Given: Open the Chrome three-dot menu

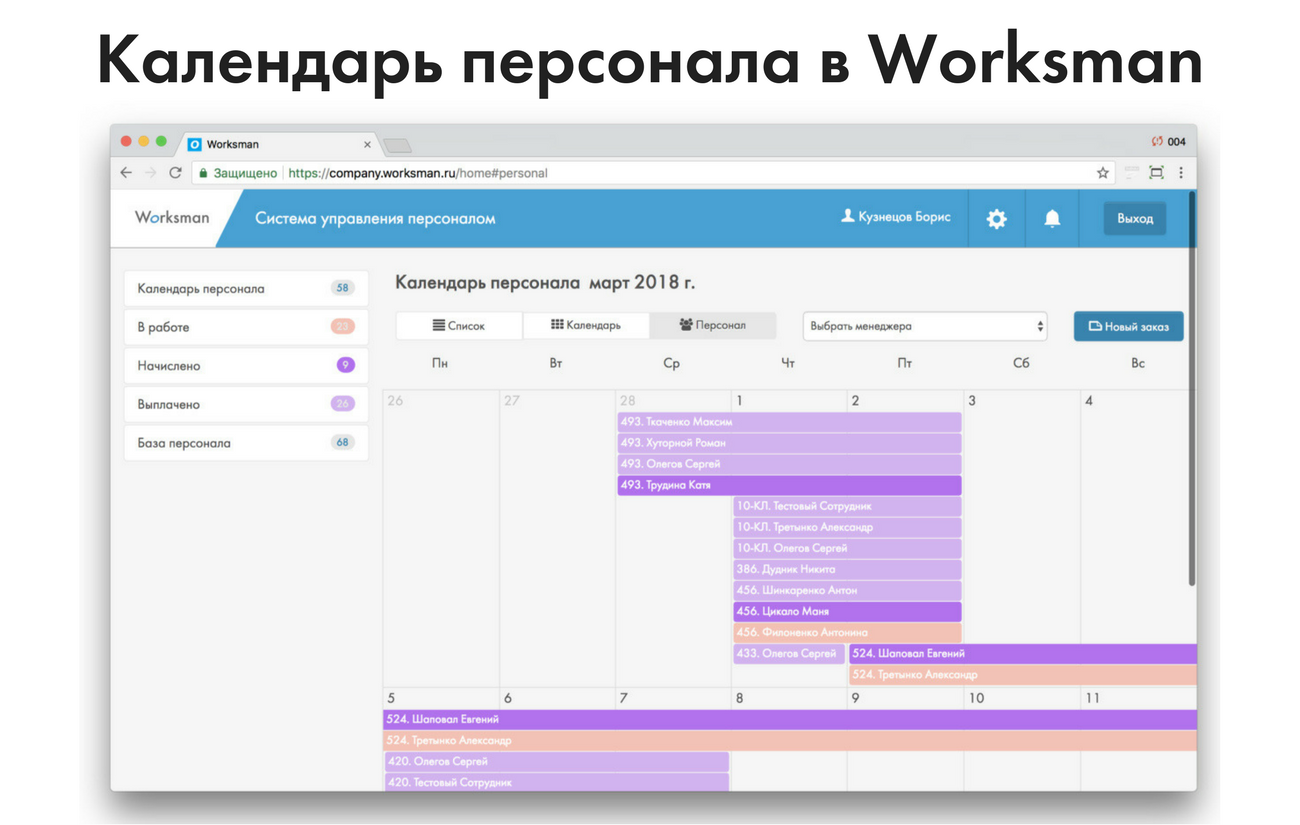Looking at the screenshot, I should 1181,173.
